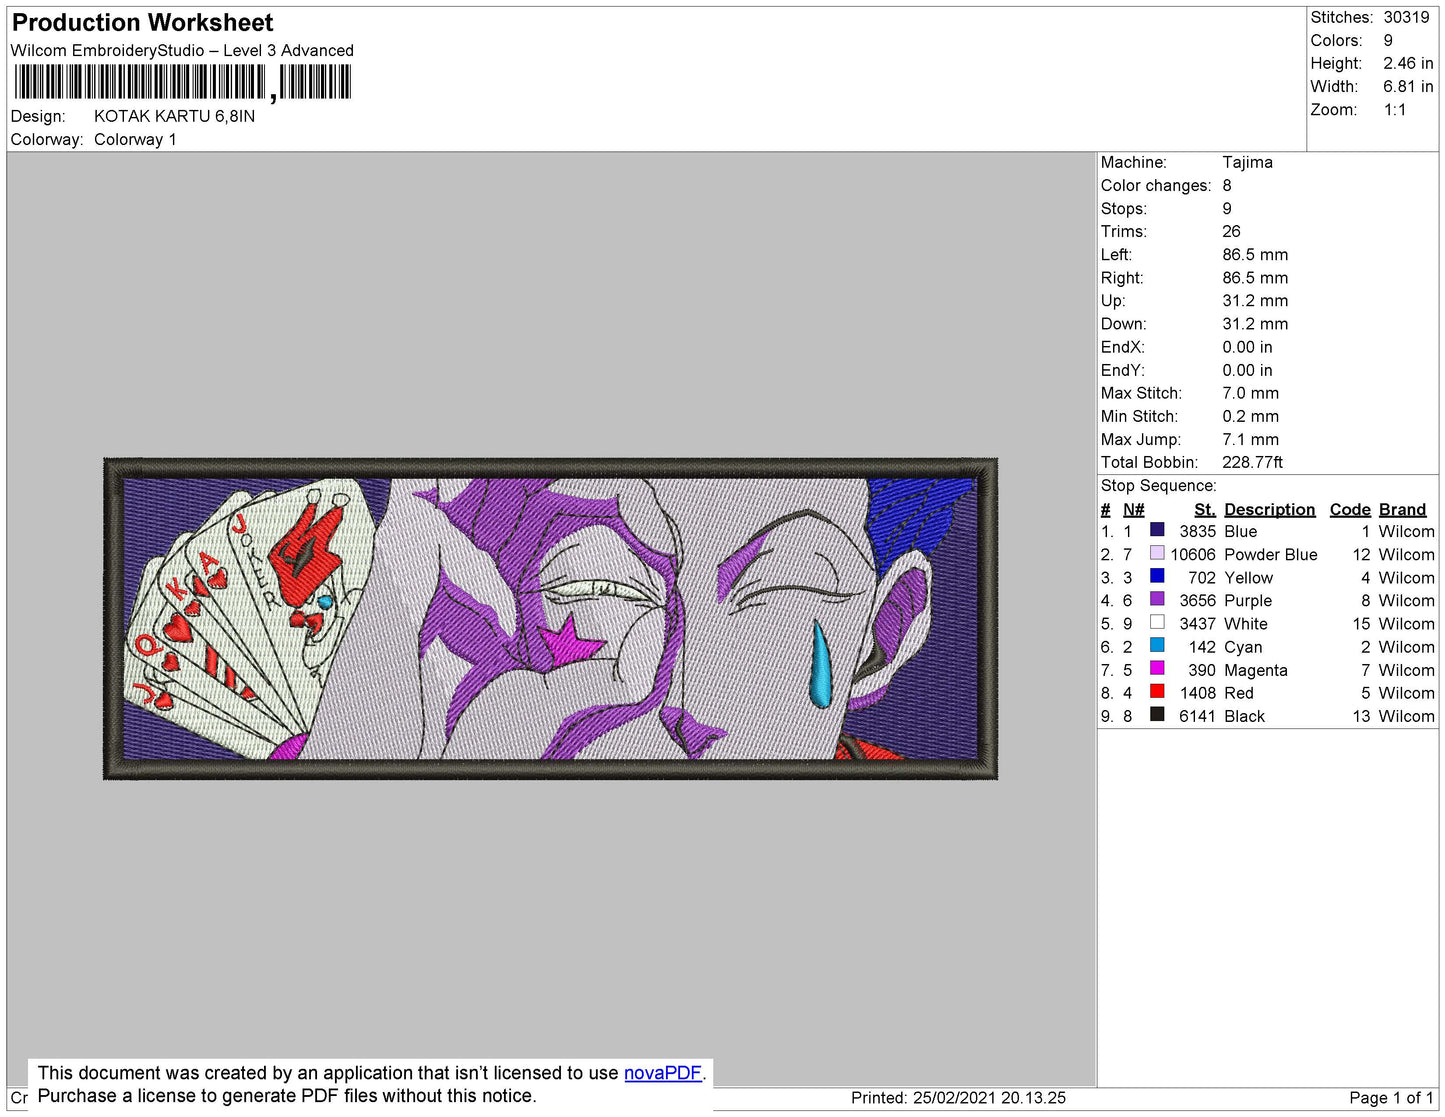Click the Red thread color swatch
Image resolution: width=1445 pixels, height=1117 pixels.
(1157, 691)
